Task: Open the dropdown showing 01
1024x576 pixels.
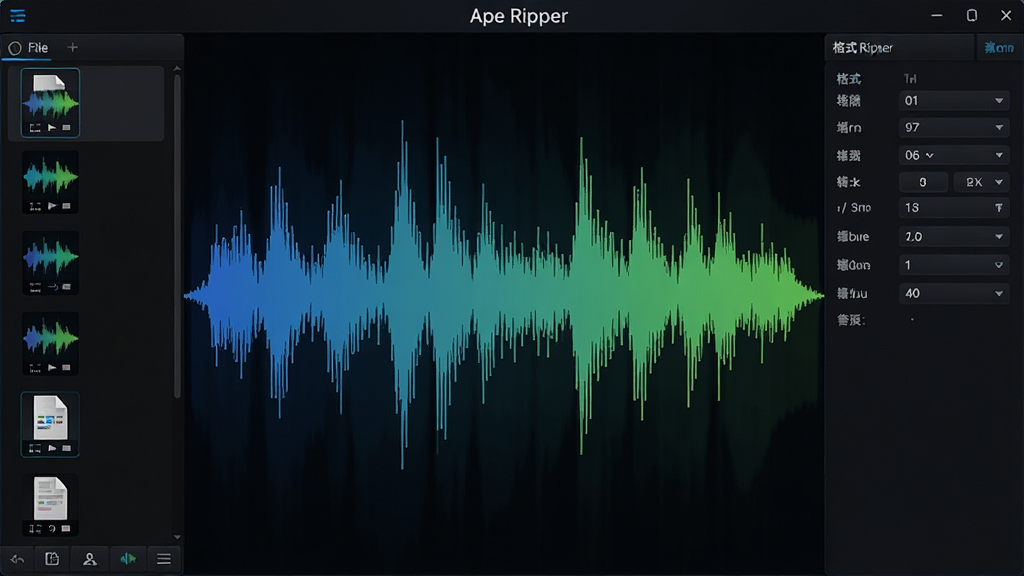Action: point(954,101)
